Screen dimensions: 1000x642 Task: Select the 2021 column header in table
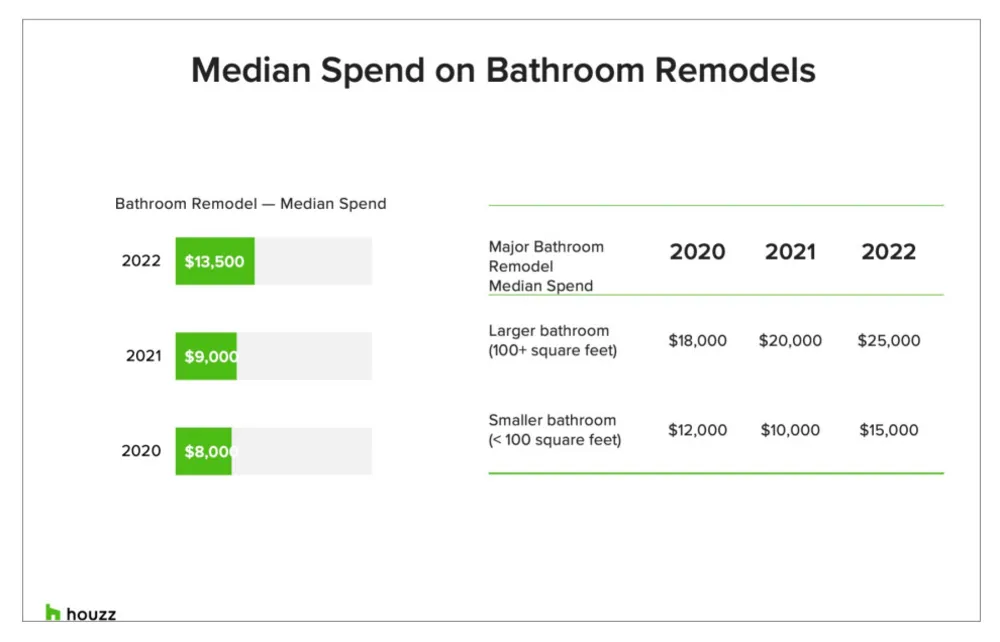point(790,251)
